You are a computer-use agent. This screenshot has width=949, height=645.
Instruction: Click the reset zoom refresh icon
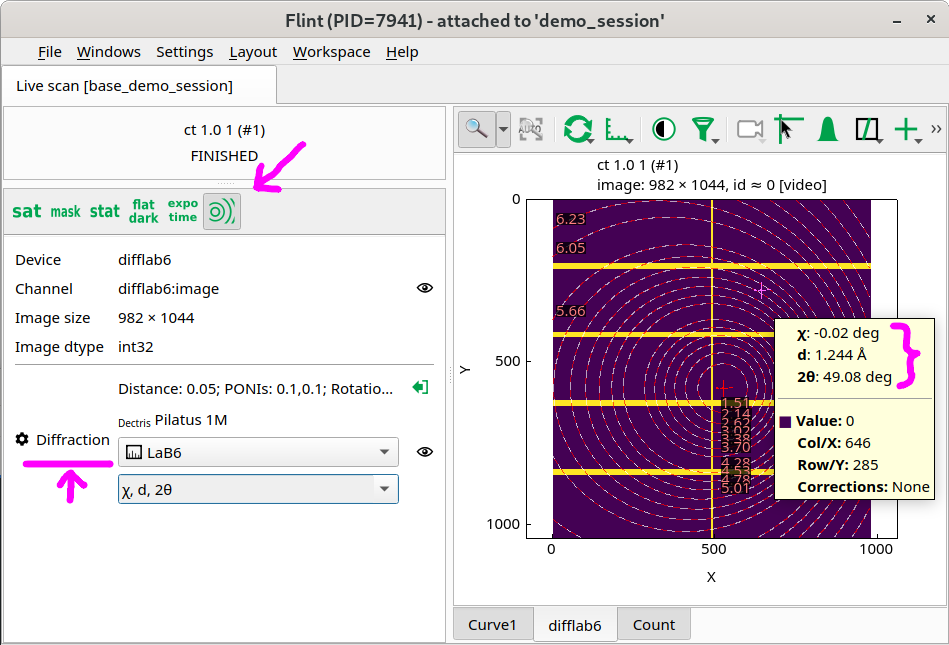point(578,129)
